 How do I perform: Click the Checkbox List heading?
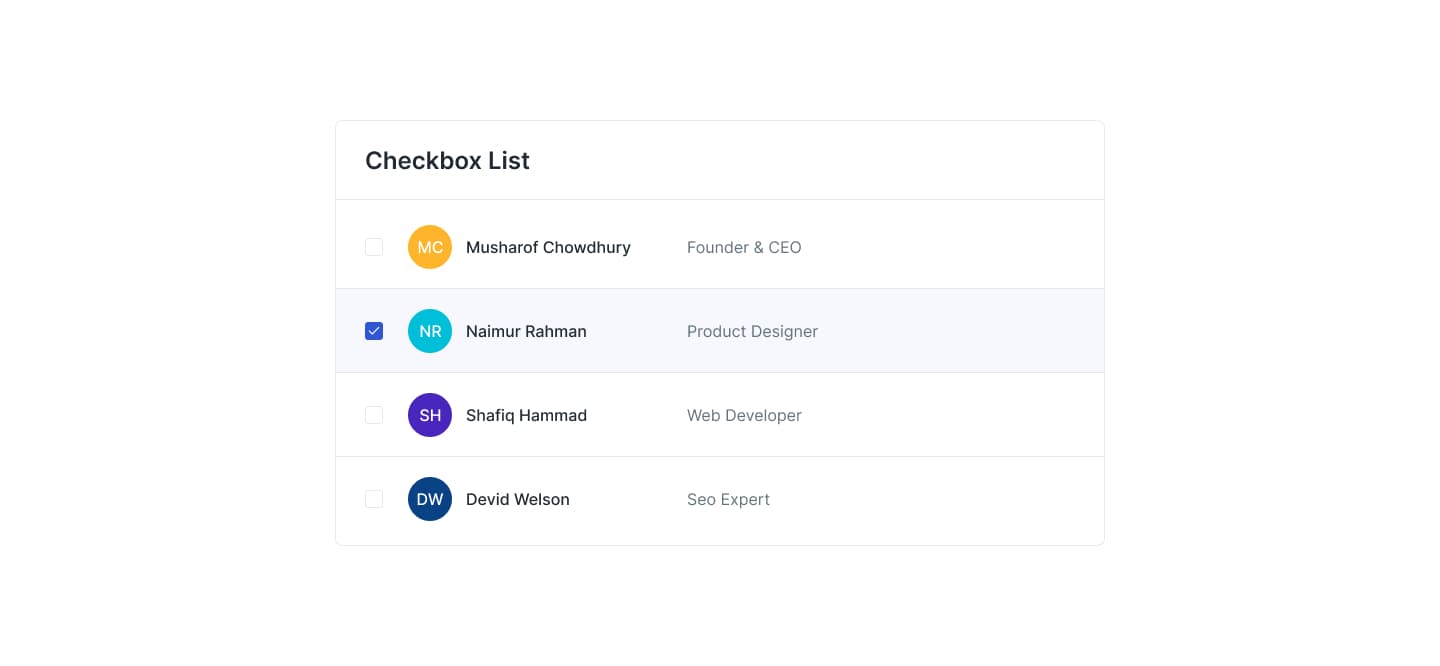447,161
